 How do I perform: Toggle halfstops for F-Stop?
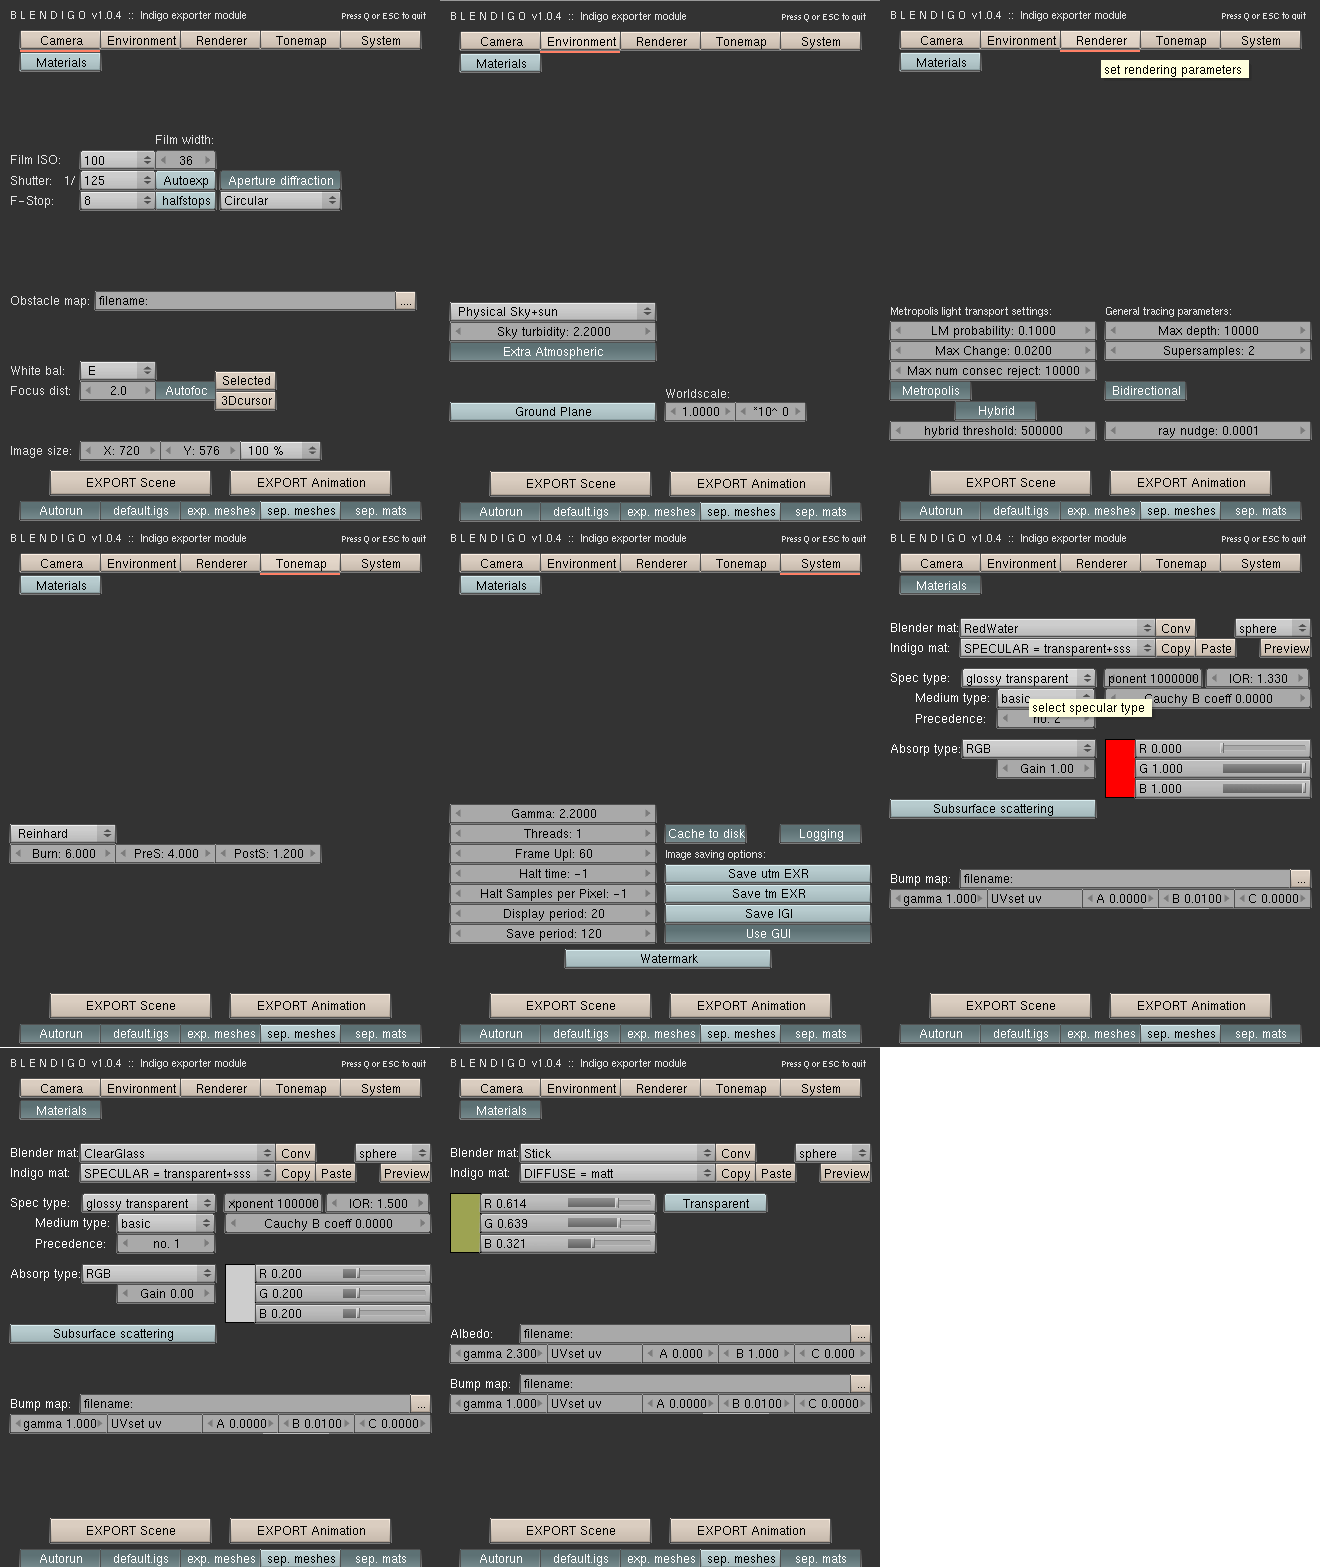[x=186, y=201]
